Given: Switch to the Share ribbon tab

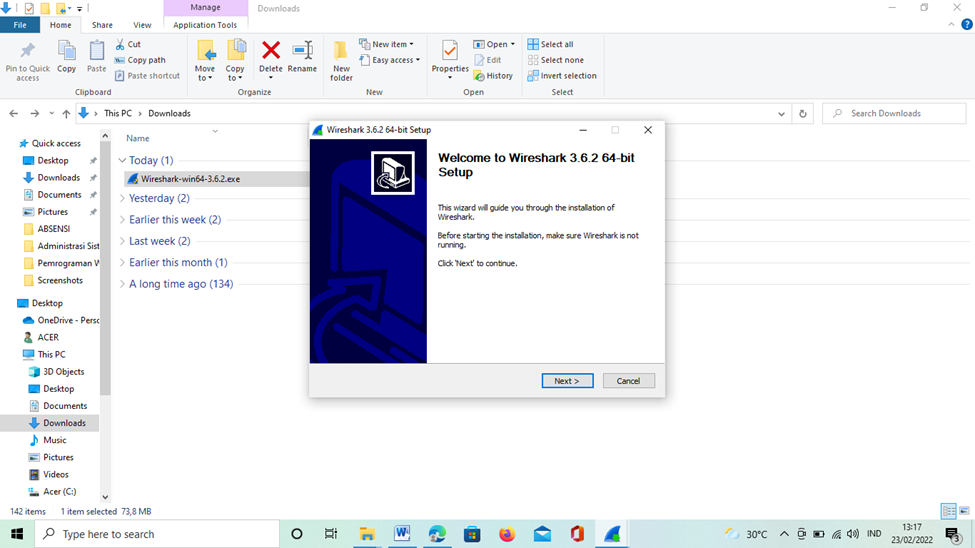Looking at the screenshot, I should click(x=102, y=25).
